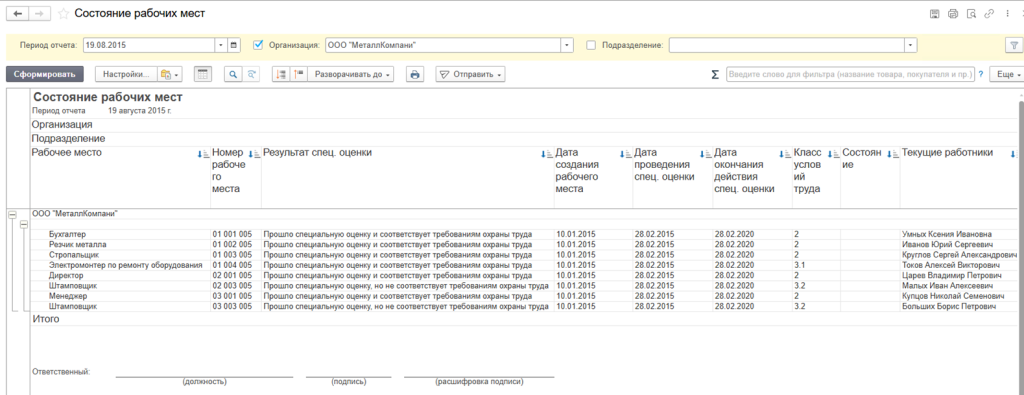Click ООО "МеталлКомпани" group row
The width and height of the screenshot is (1024, 395).
point(76,213)
